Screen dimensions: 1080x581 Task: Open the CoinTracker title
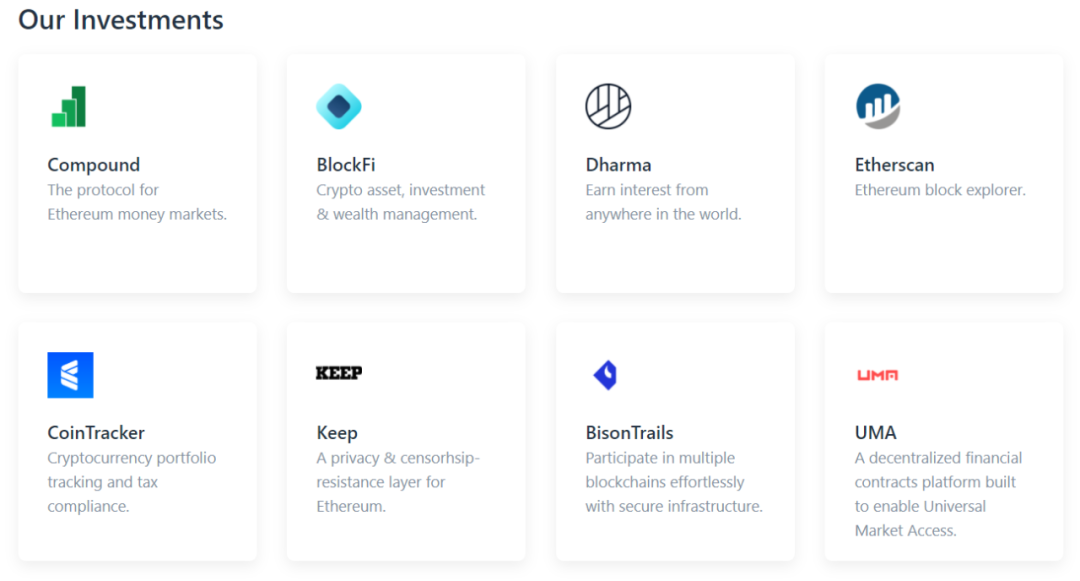96,433
